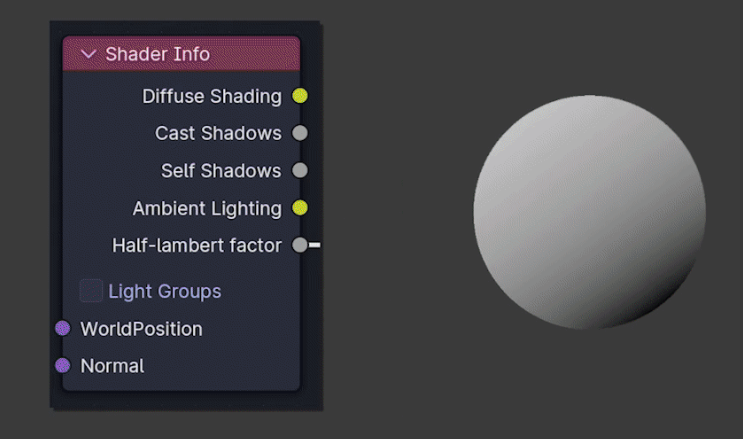Click the Self Shadows label

[x=221, y=171]
